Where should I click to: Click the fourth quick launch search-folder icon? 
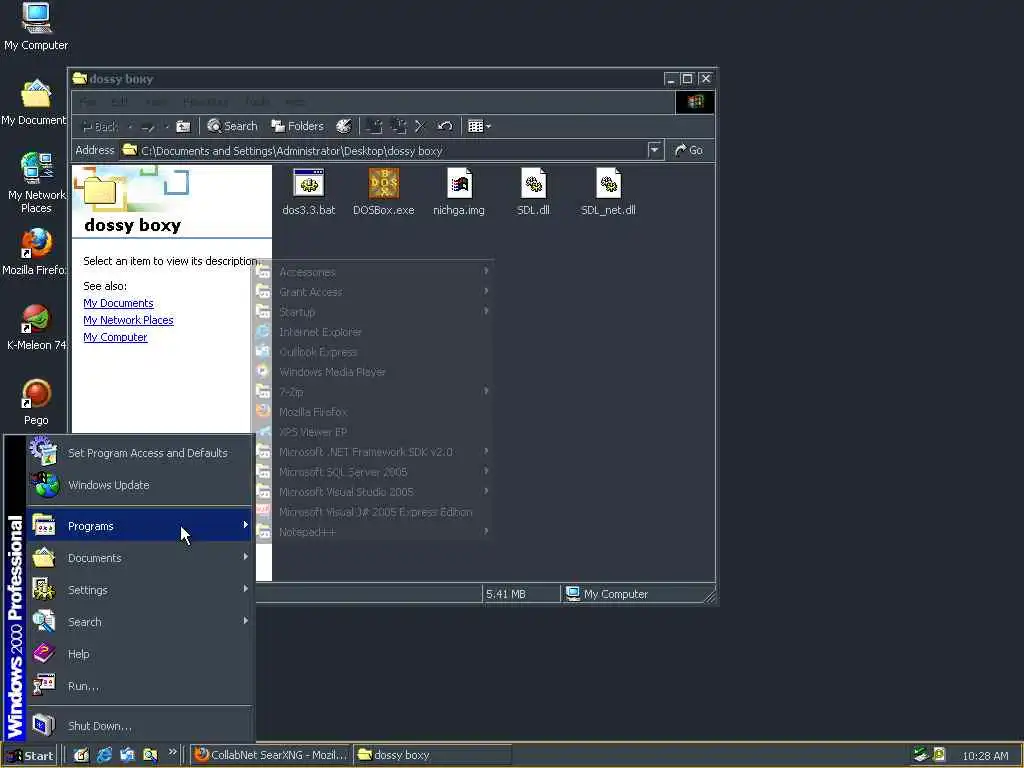tap(150, 755)
